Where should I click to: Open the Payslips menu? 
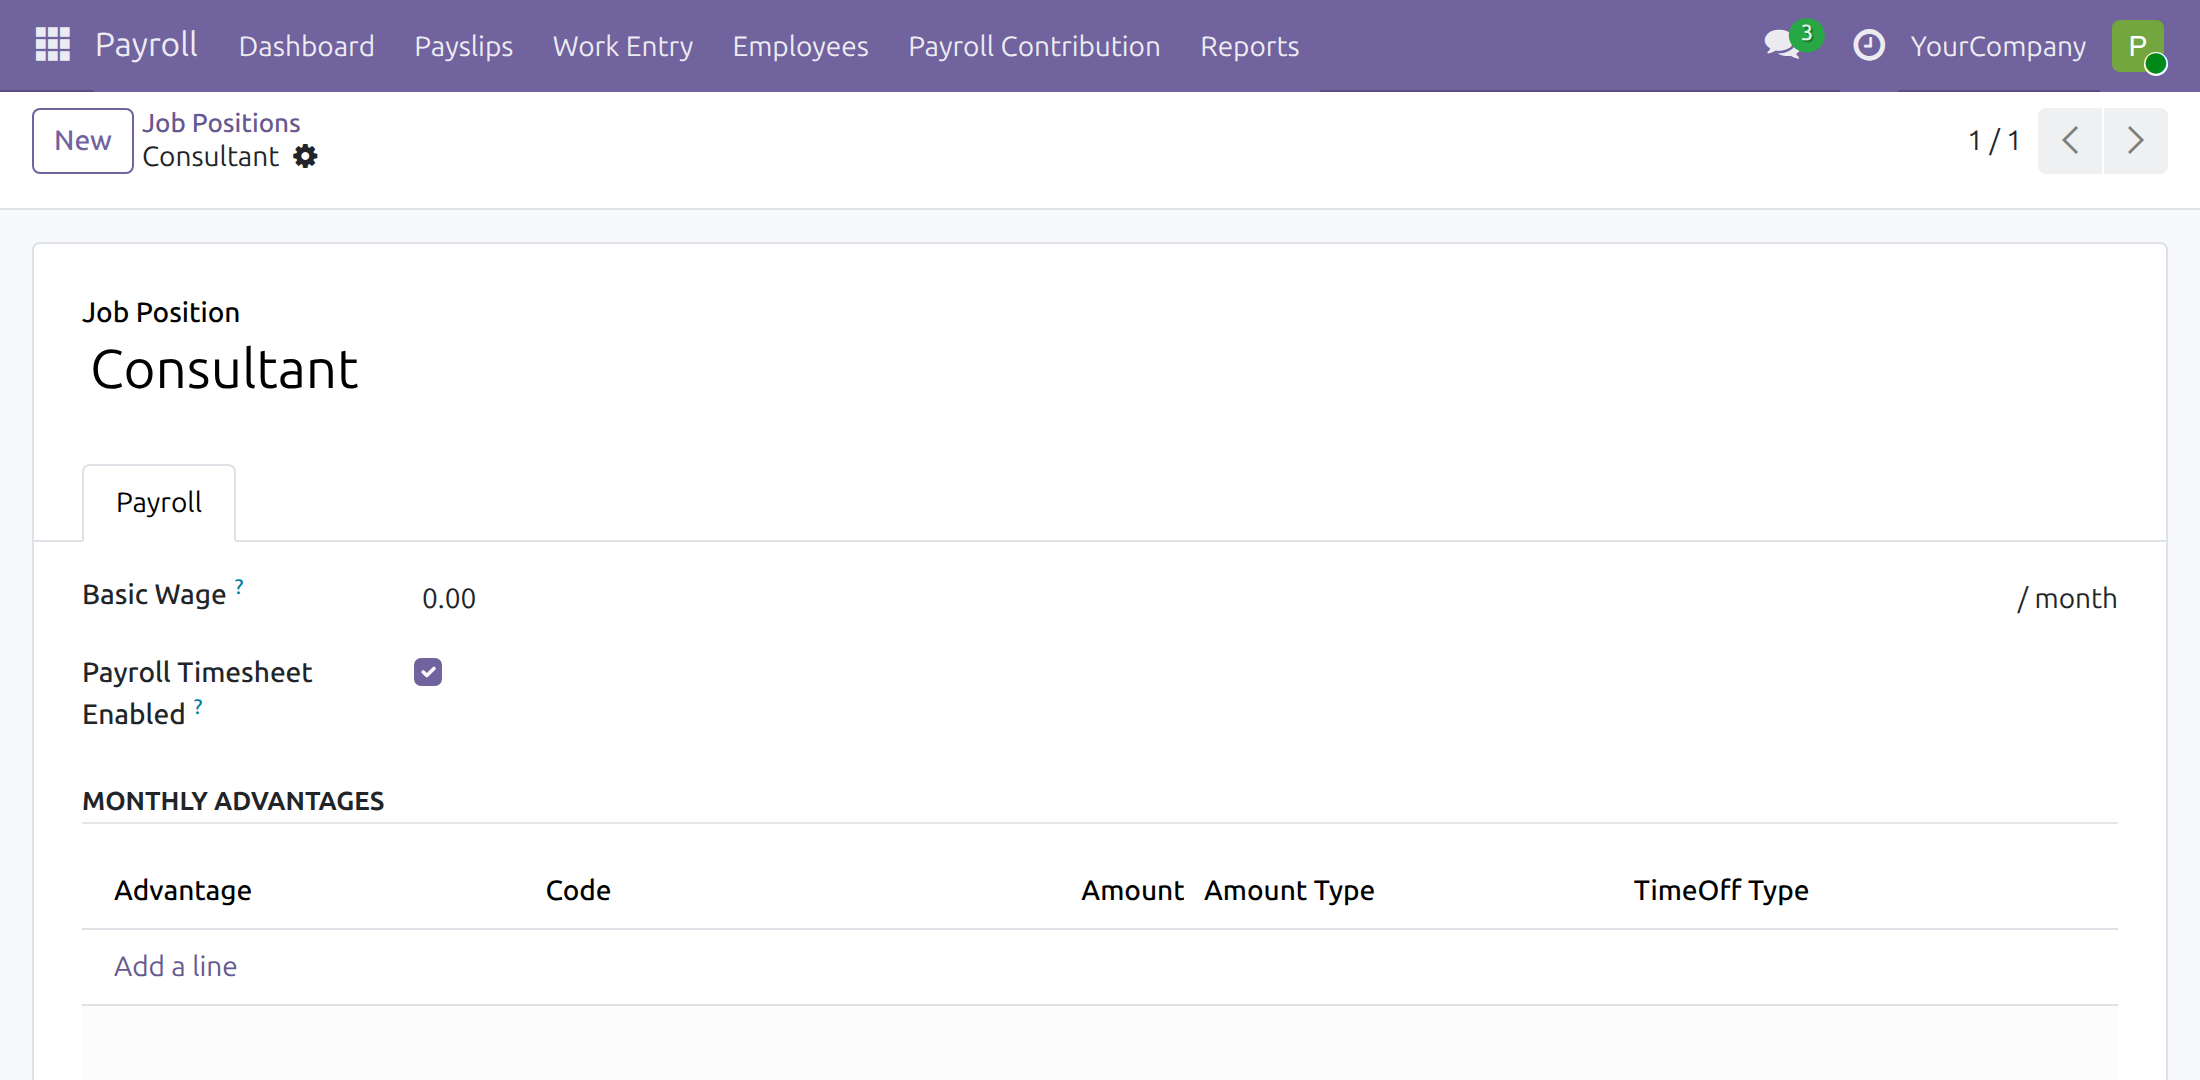click(463, 46)
